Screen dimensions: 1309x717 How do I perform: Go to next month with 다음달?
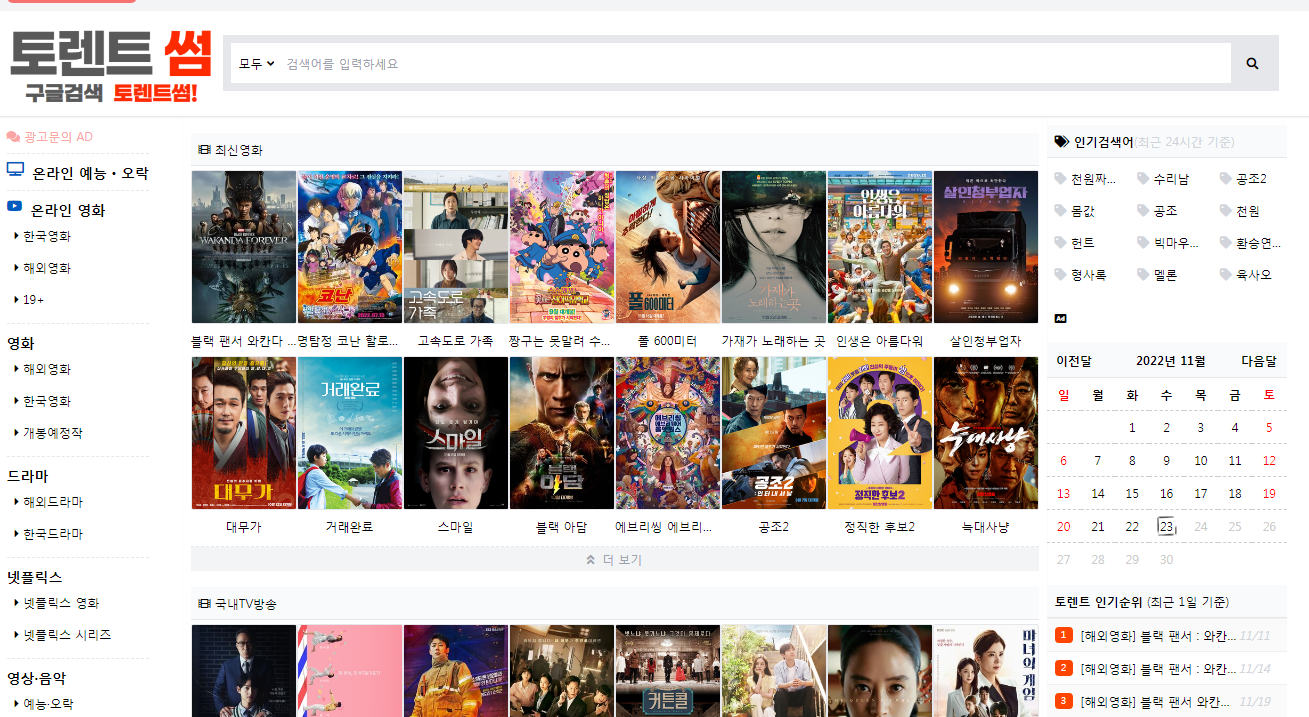tap(1259, 361)
